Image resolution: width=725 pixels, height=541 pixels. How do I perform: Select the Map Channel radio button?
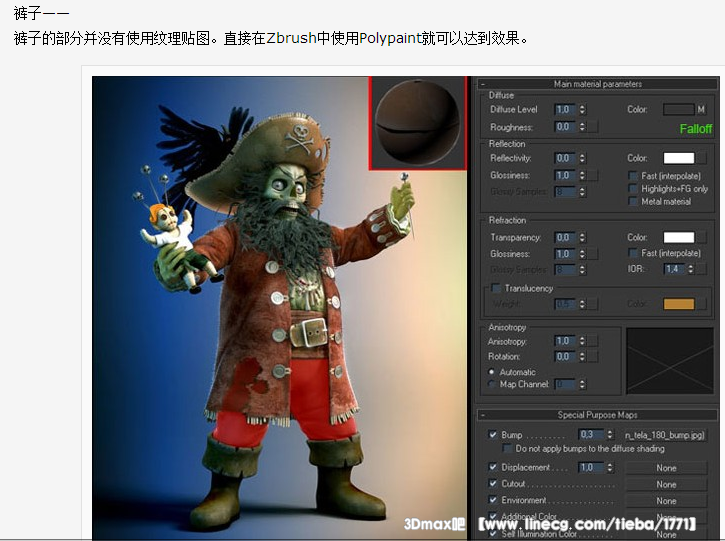492,384
